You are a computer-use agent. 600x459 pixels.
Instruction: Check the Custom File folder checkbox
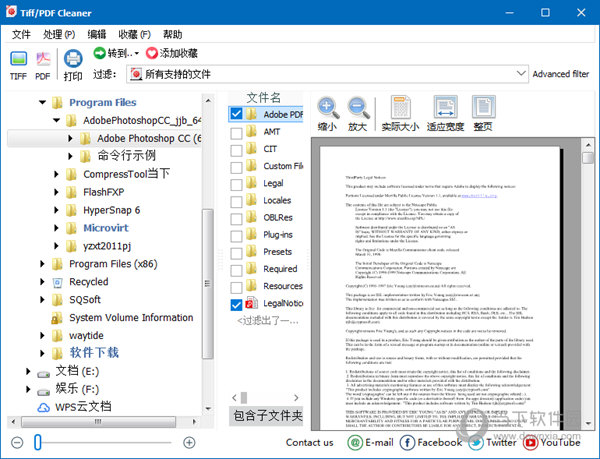236,168
